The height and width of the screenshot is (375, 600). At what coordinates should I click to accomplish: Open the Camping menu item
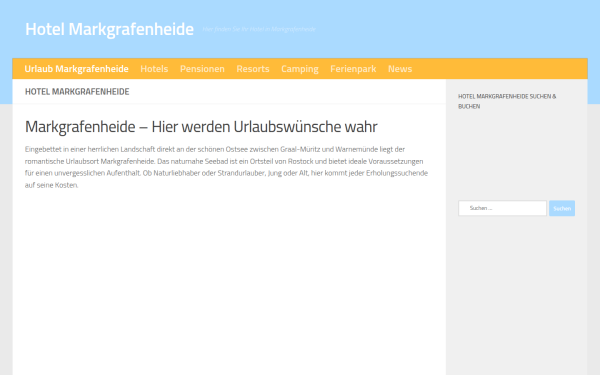pyautogui.click(x=300, y=69)
